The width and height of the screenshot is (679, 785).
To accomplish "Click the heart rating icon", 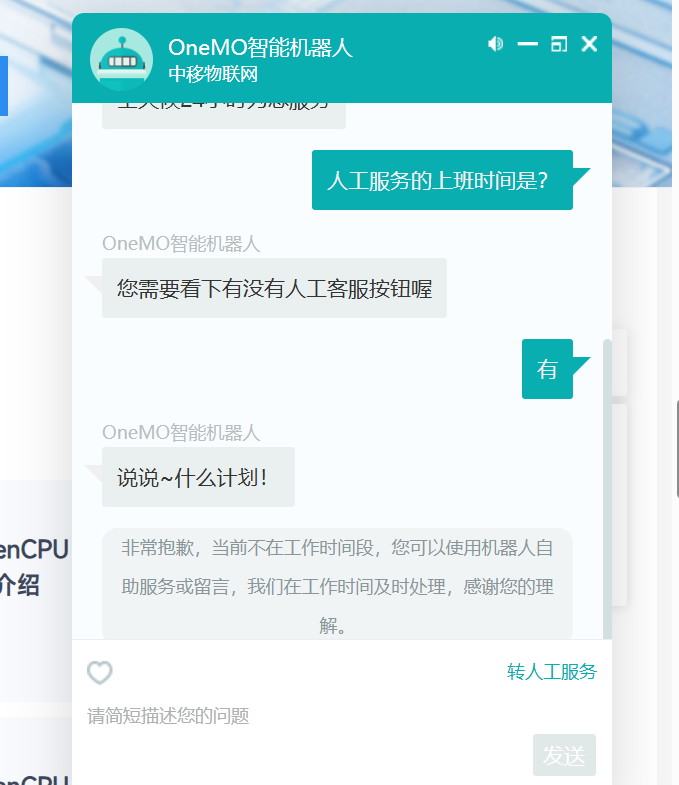I will tap(100, 672).
